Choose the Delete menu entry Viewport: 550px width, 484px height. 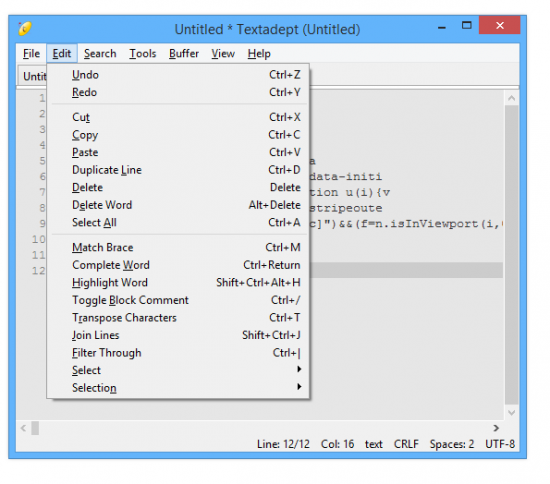click(x=178, y=187)
